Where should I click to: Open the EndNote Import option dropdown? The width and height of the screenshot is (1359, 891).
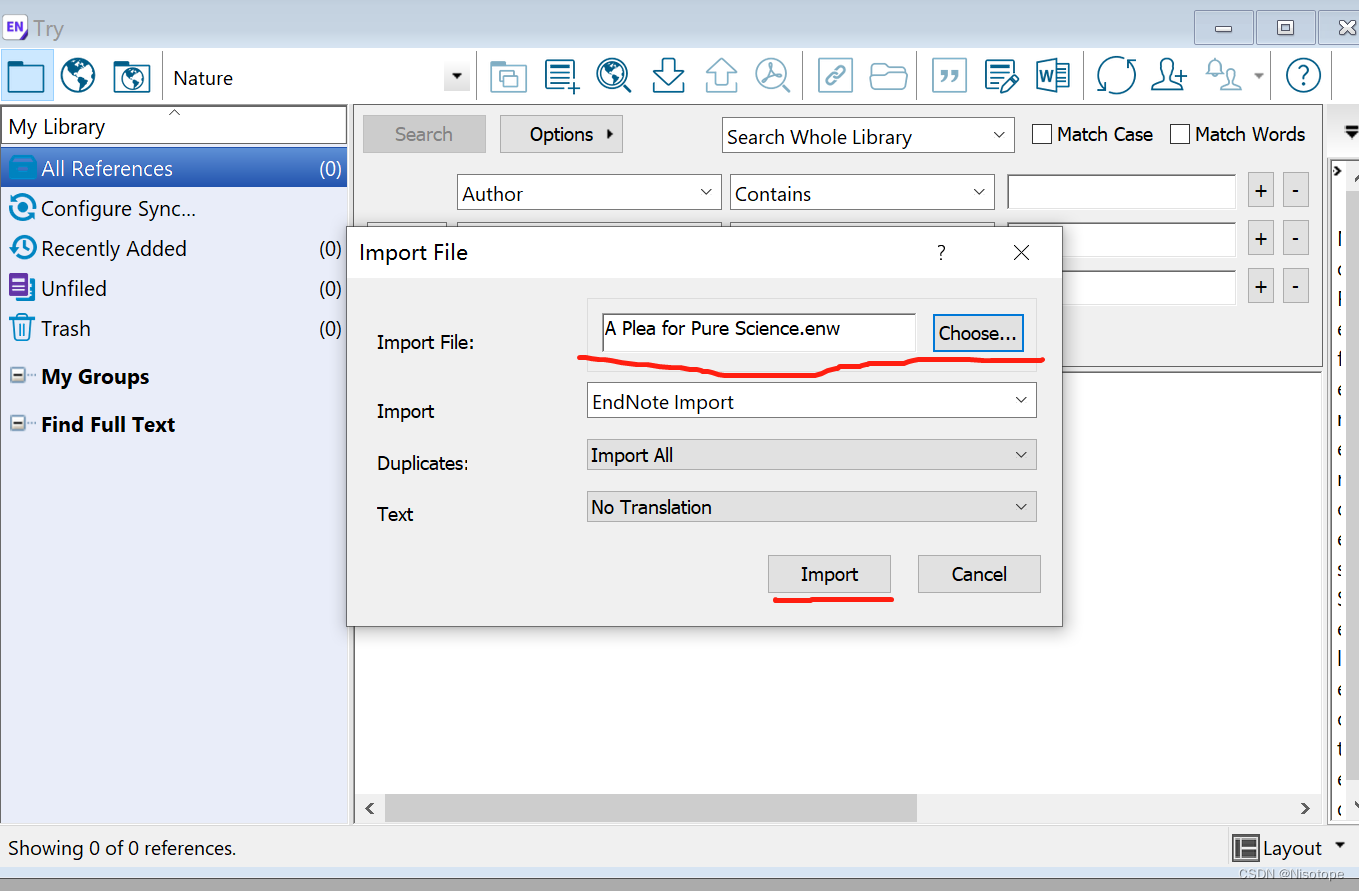point(812,401)
